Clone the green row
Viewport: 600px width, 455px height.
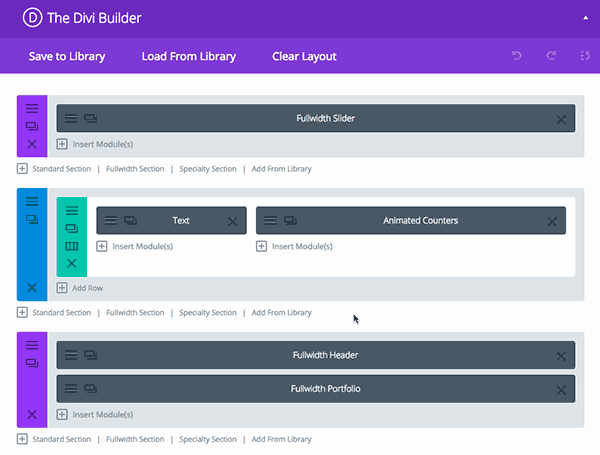pyautogui.click(x=72, y=228)
